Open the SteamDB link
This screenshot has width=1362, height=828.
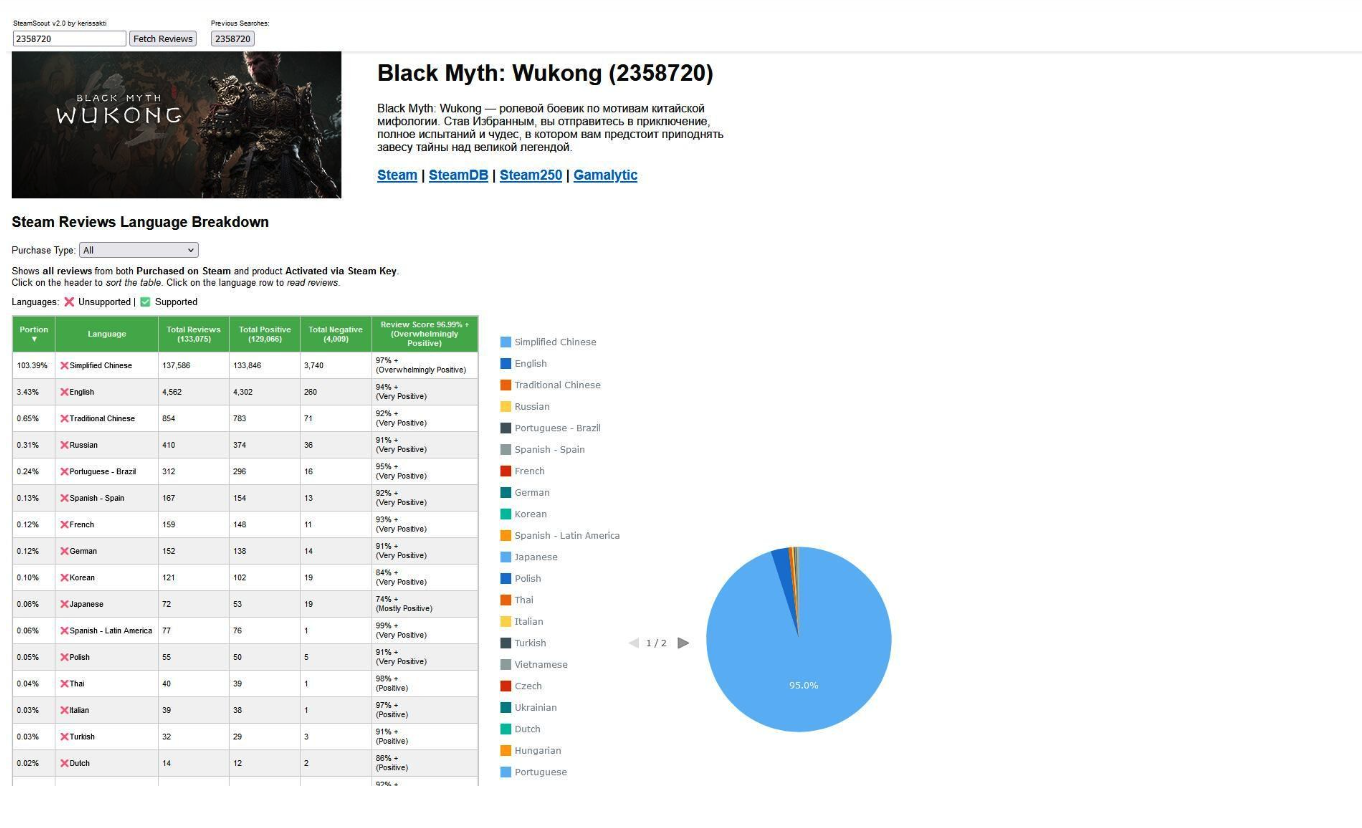coord(459,175)
